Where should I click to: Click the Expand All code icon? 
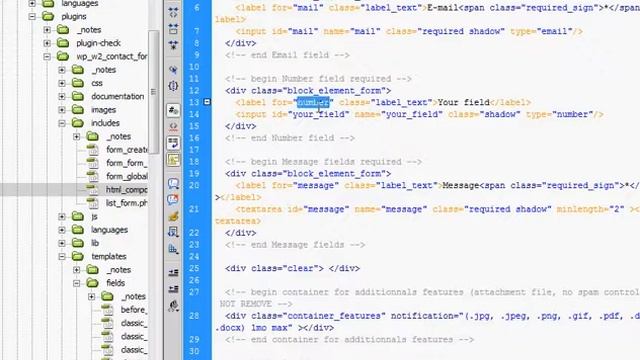click(173, 44)
